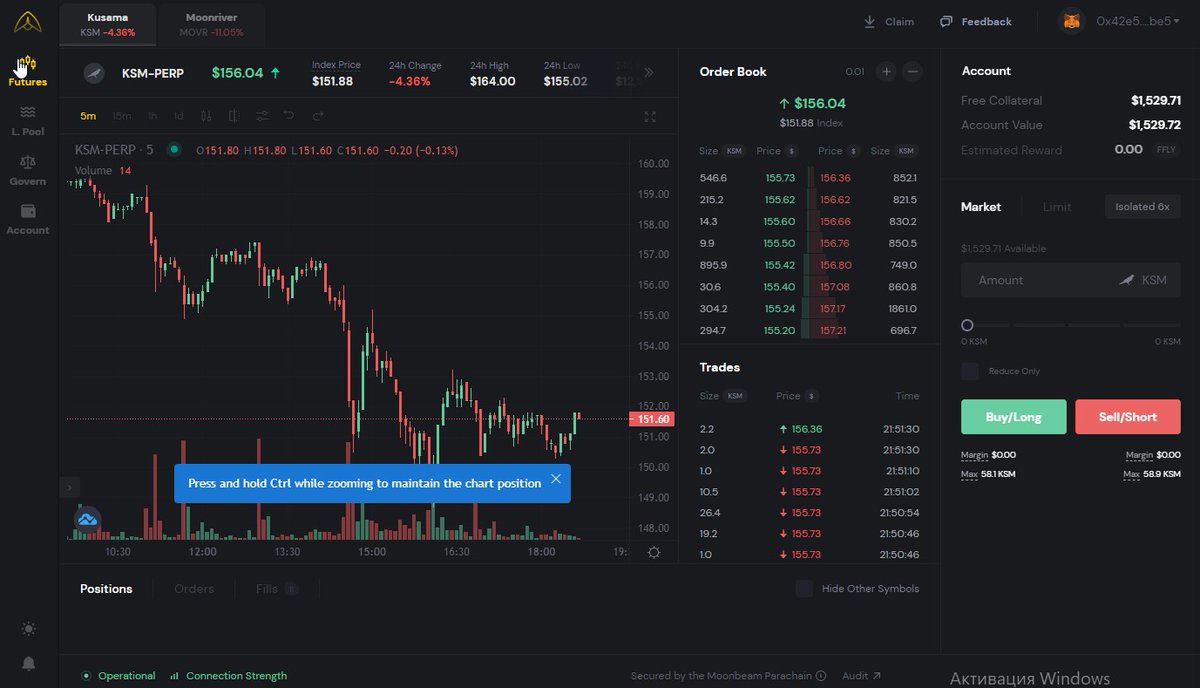Screen dimensions: 1200x688
Task: Open the Isolated 6x leverage selector
Action: (1142, 207)
